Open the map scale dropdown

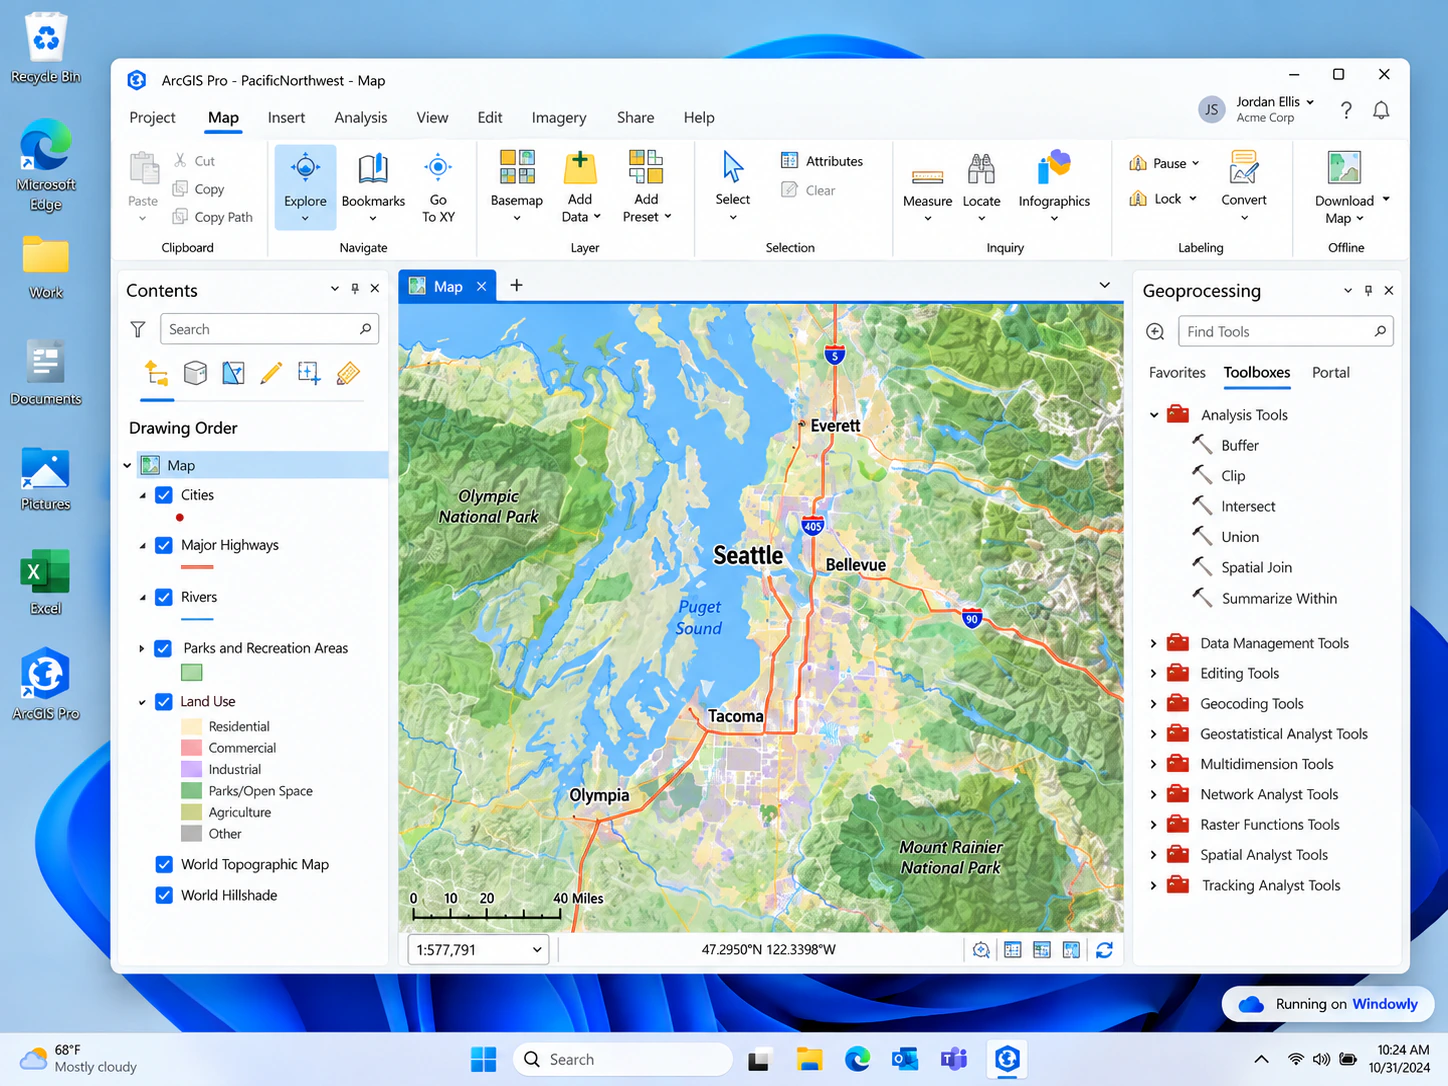[537, 949]
